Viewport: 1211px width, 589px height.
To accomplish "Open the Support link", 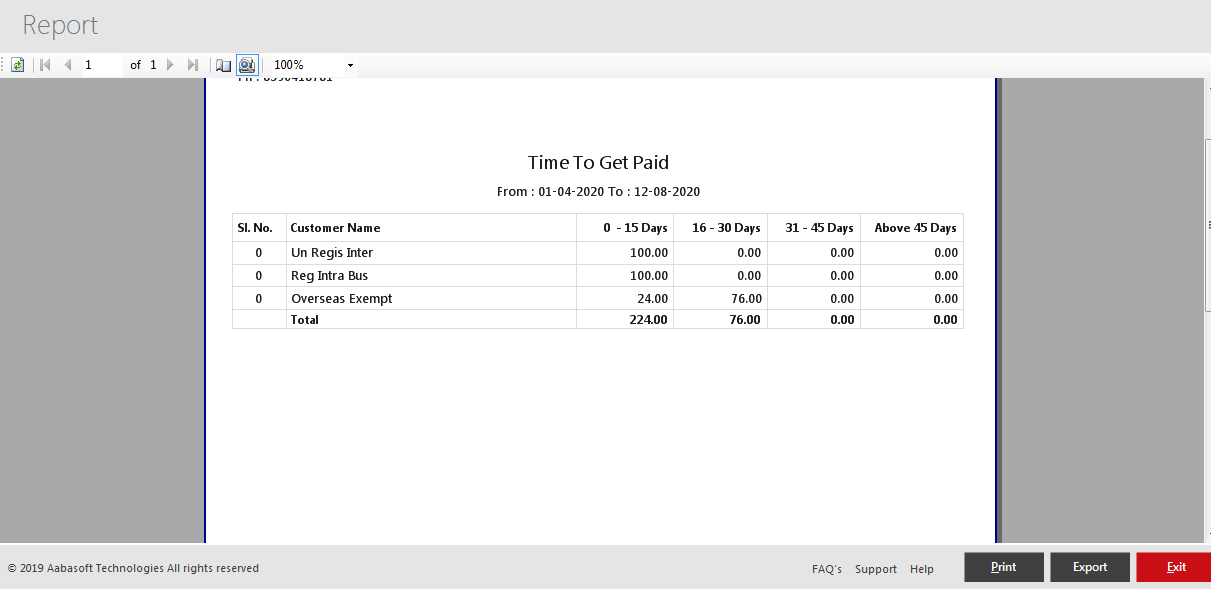I will pos(876,569).
